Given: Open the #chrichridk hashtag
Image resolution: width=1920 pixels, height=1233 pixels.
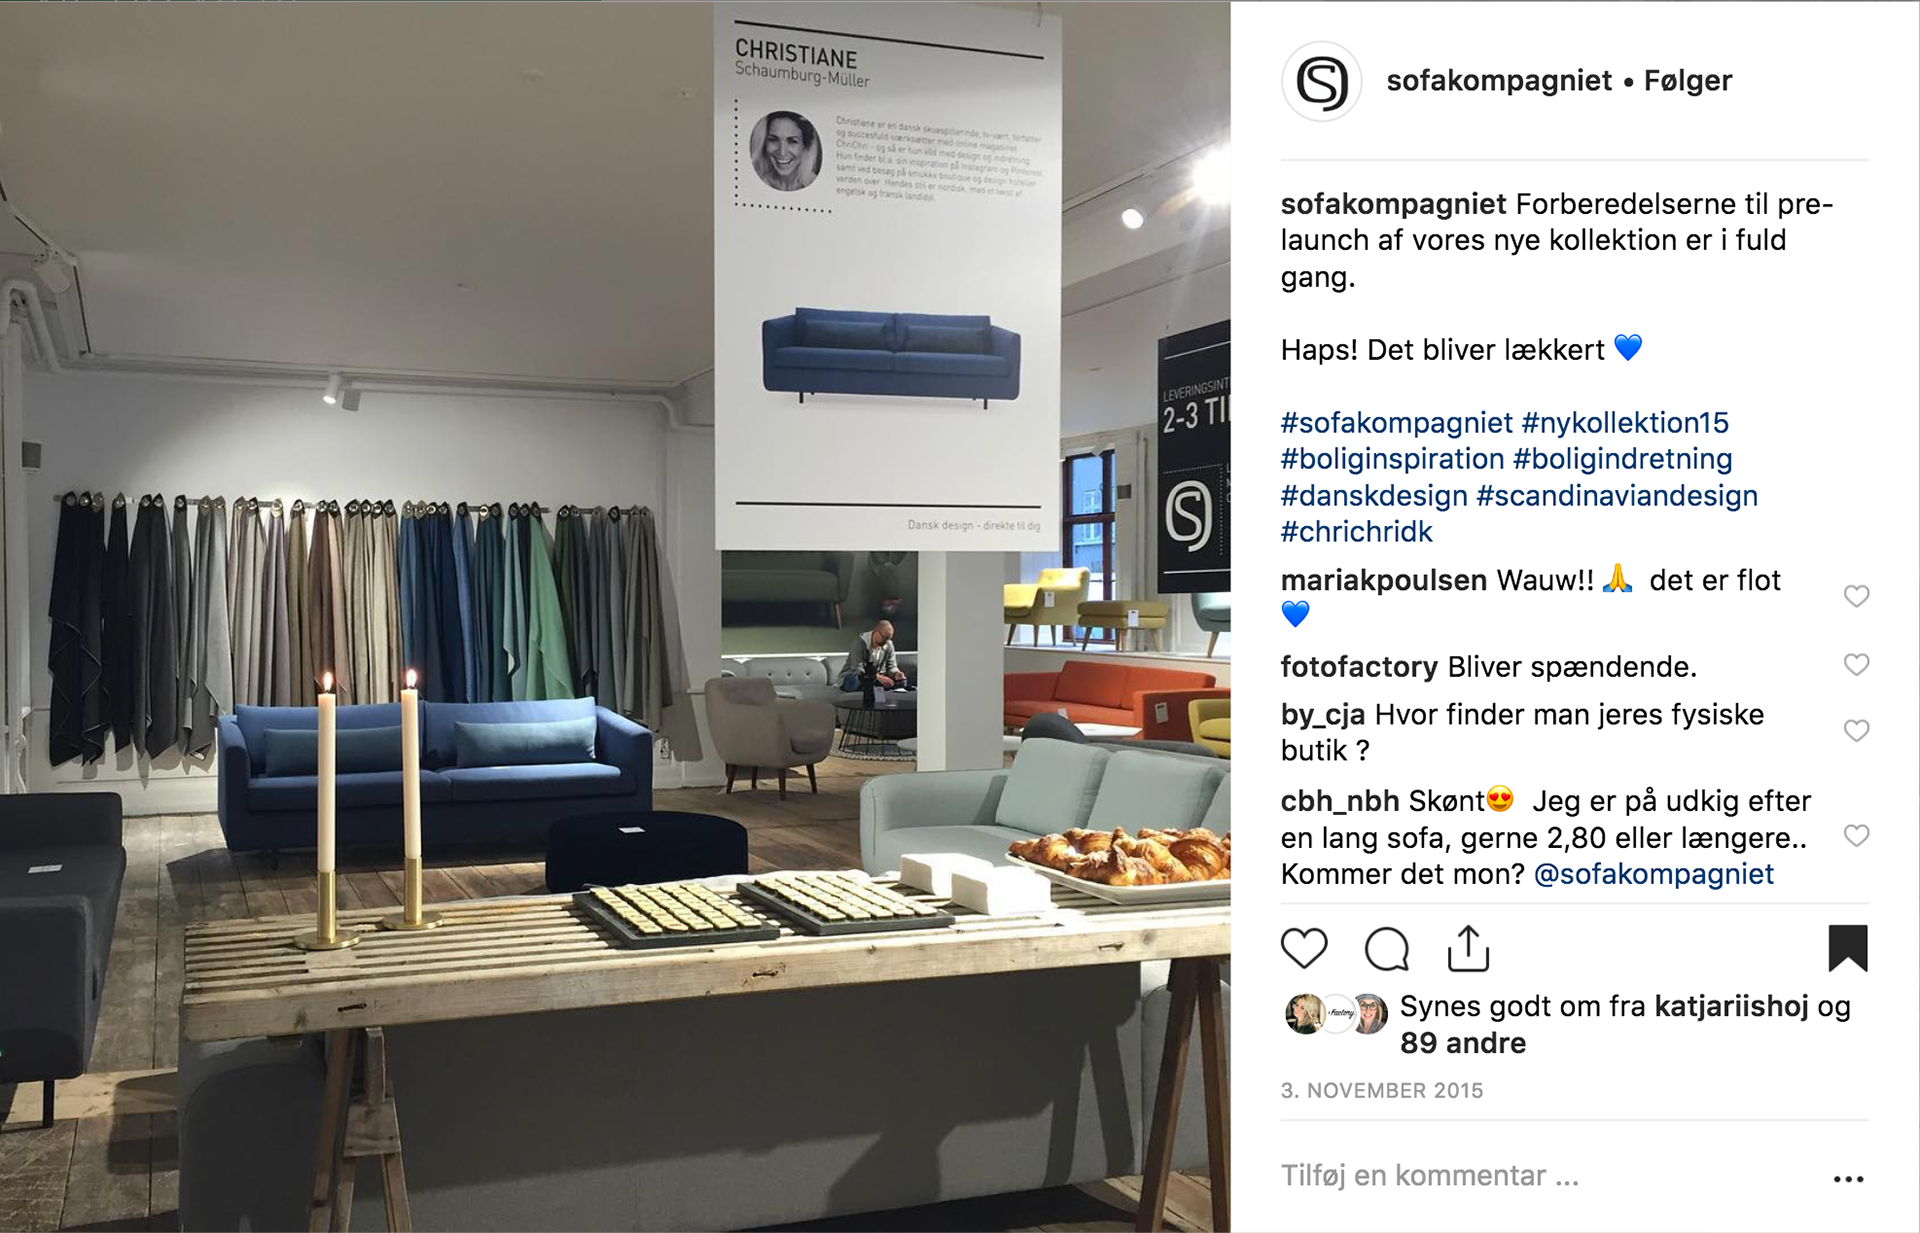Looking at the screenshot, I should tap(1357, 532).
